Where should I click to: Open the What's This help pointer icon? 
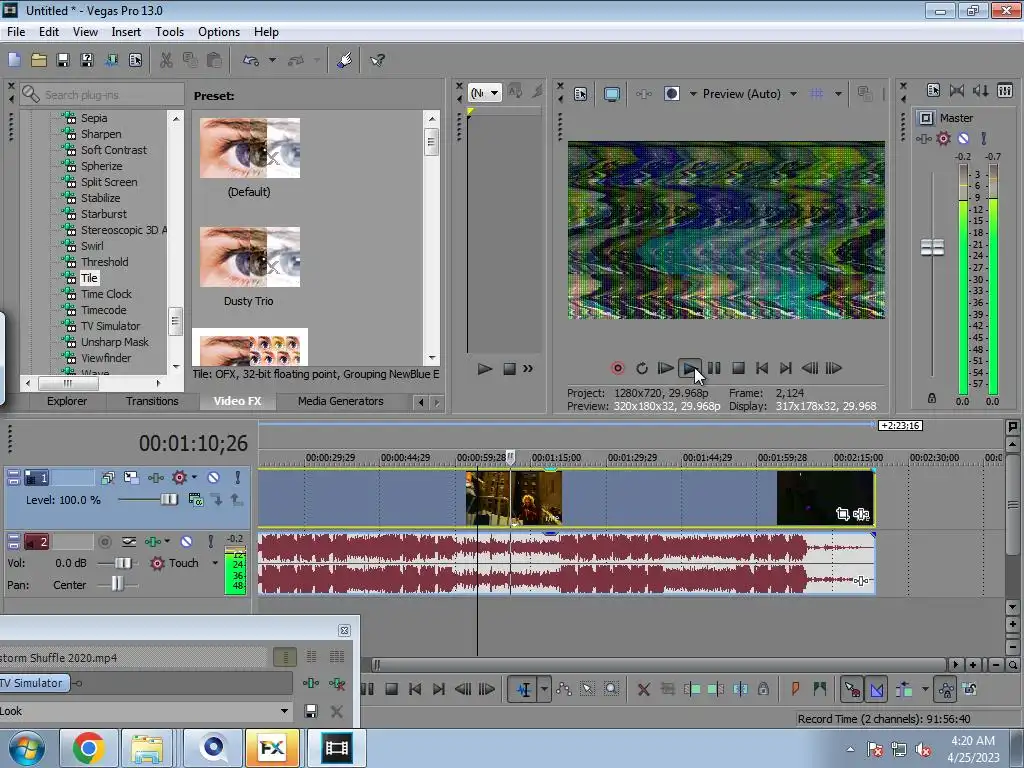[x=377, y=61]
